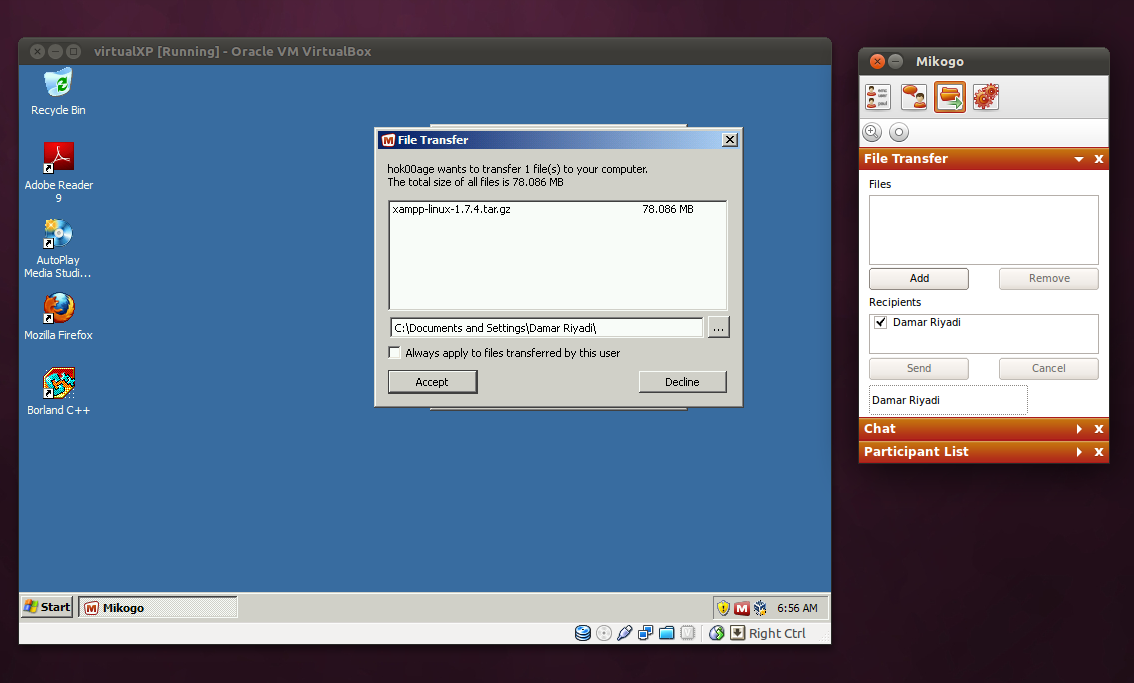Click the magnifier zoom icon in Mikogo

[872, 131]
